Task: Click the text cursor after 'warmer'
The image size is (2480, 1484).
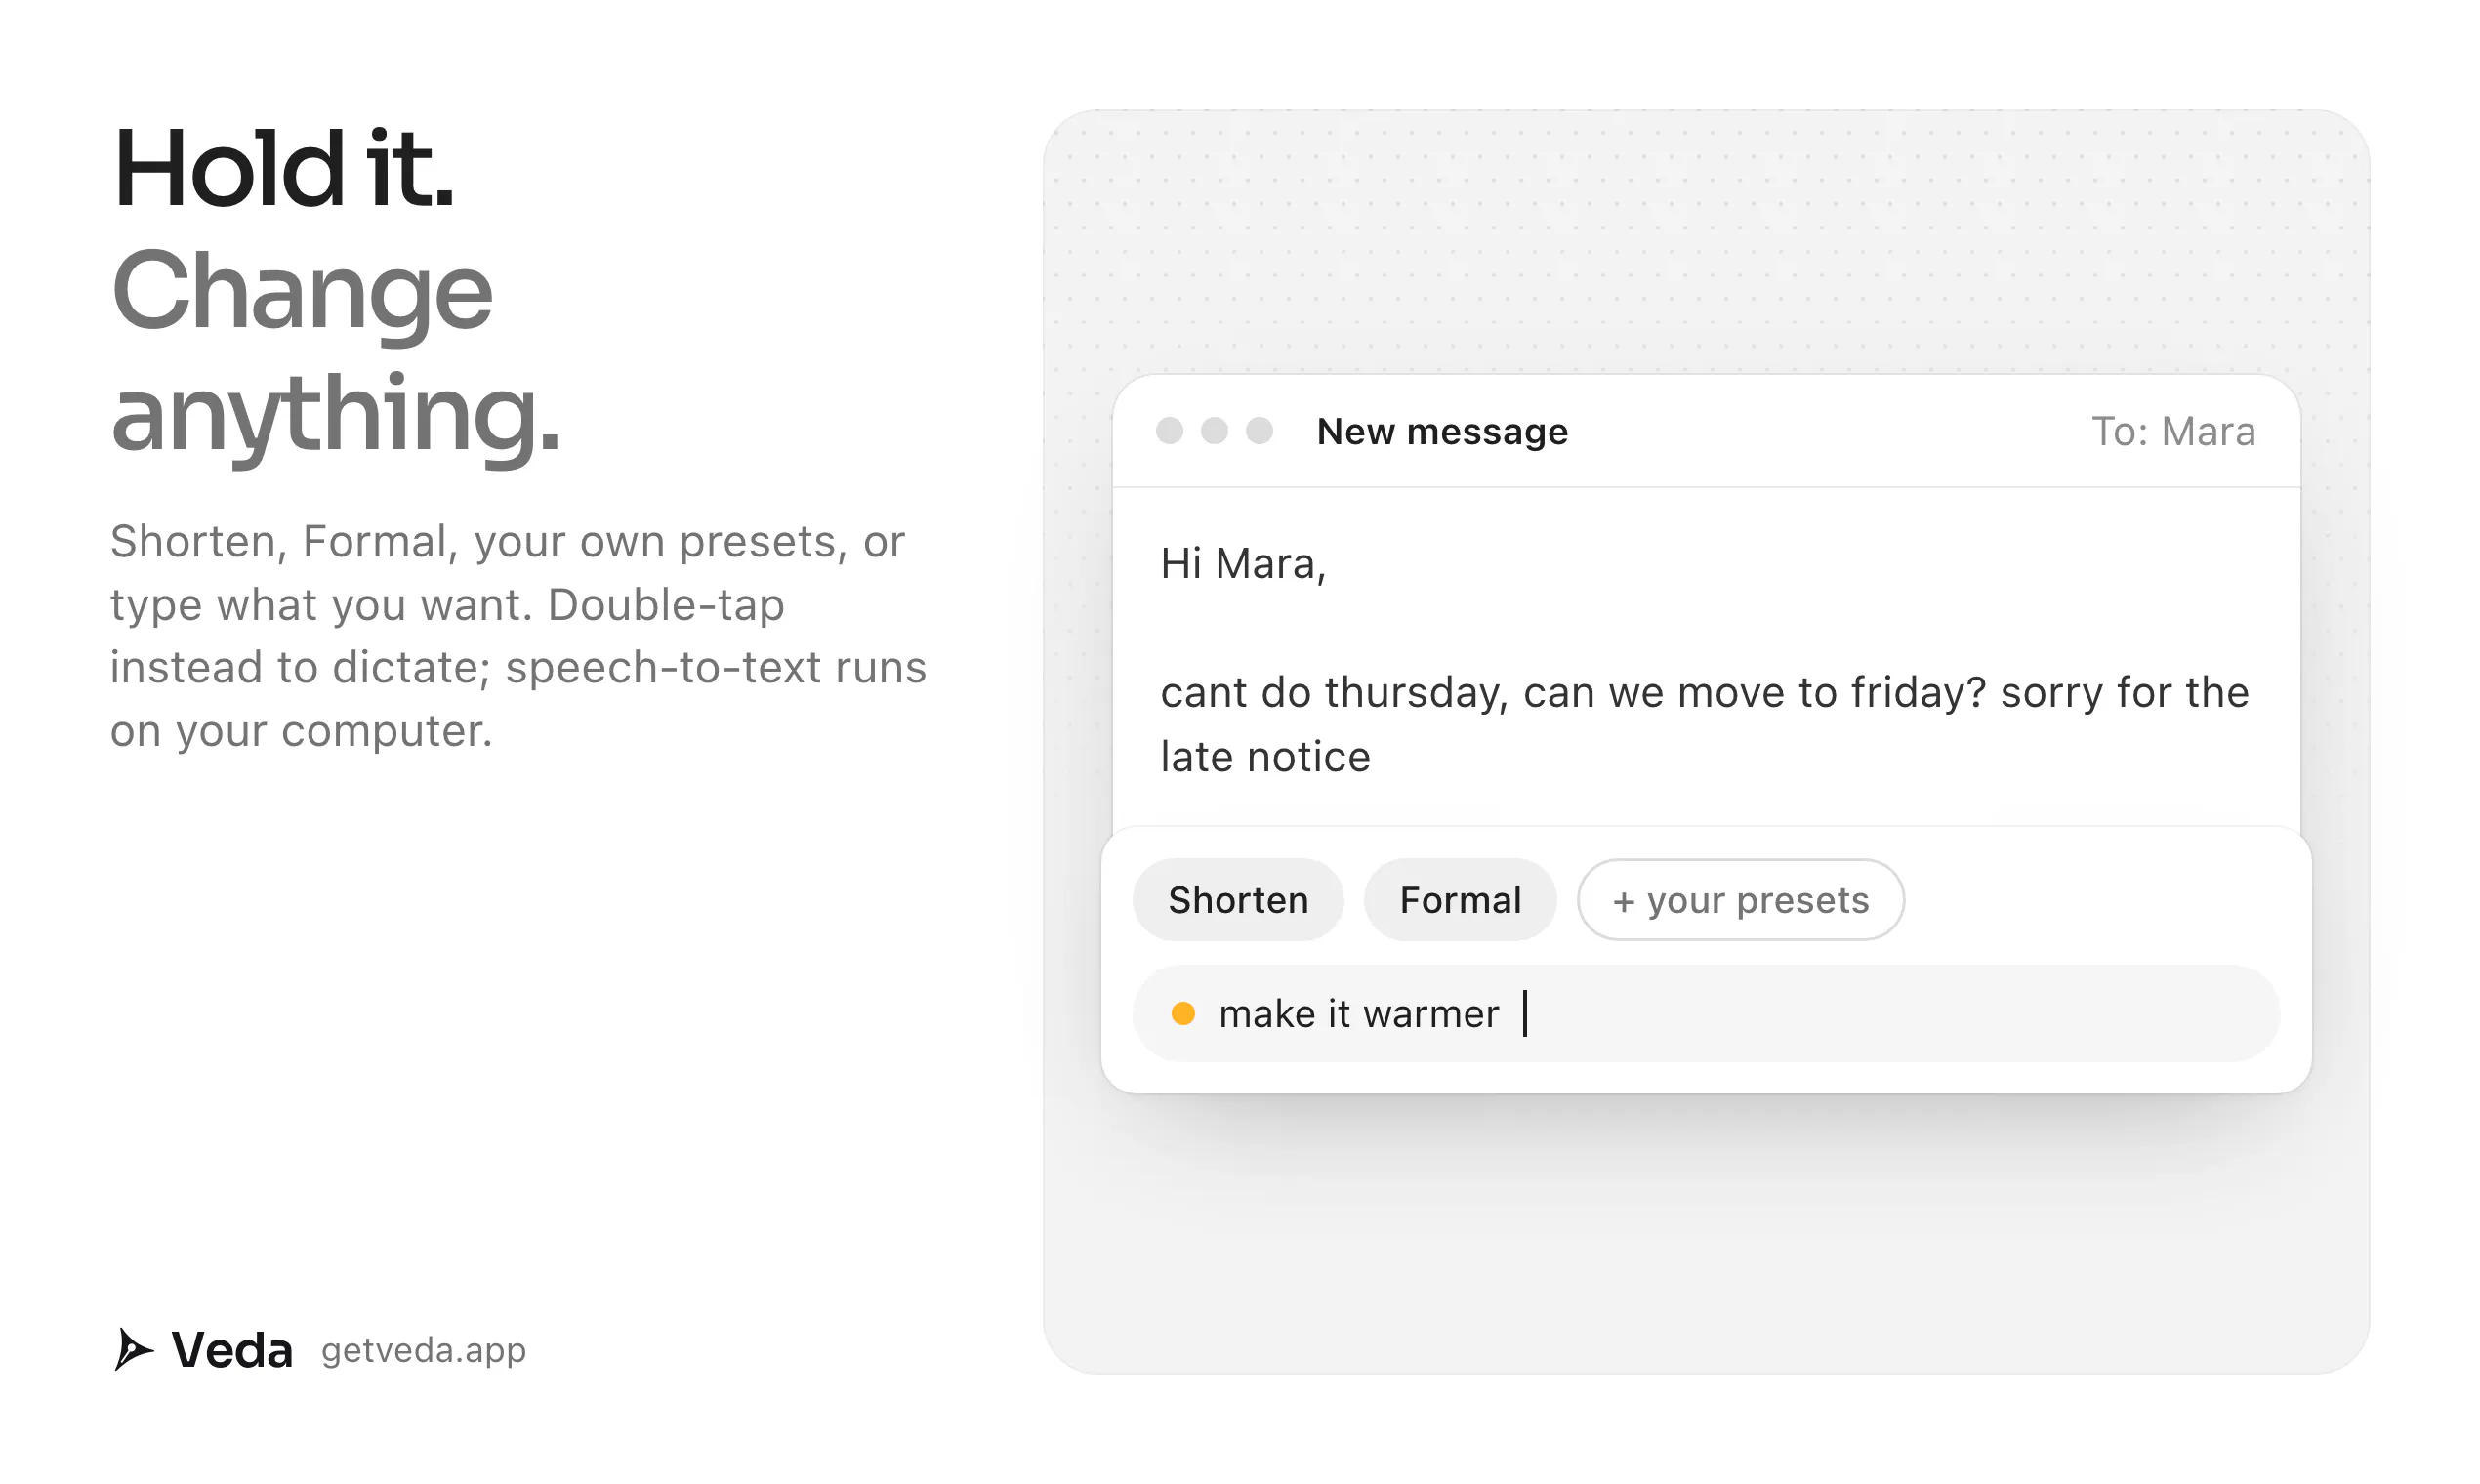Action: click(1525, 1014)
